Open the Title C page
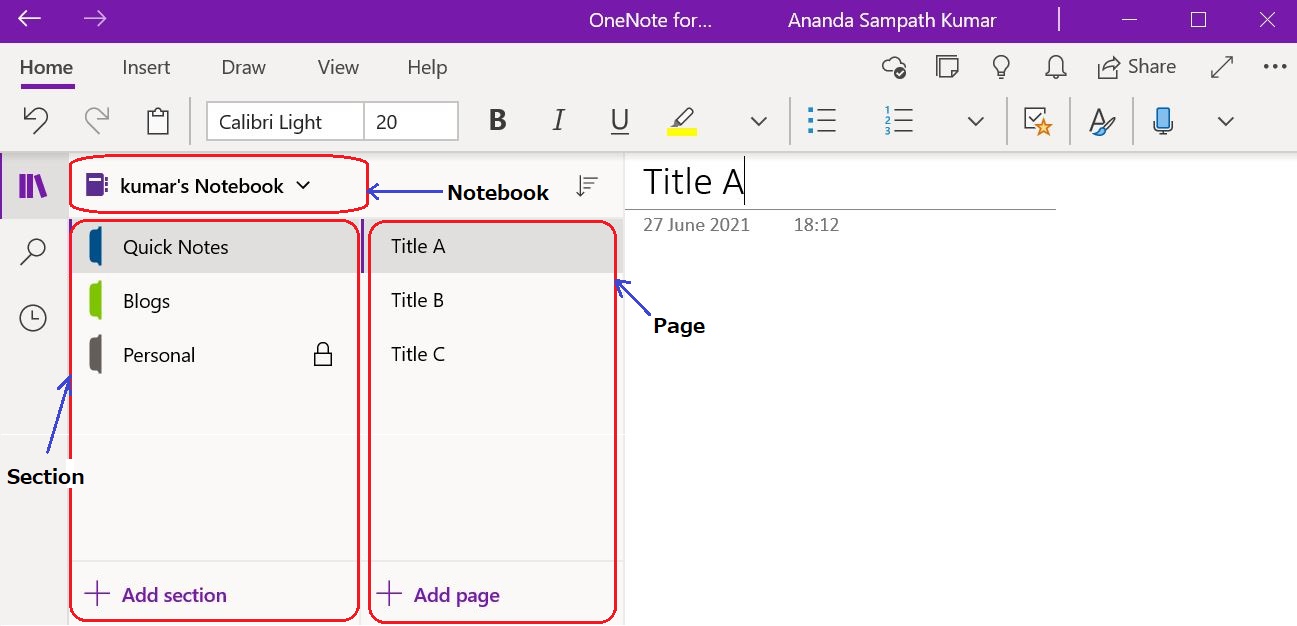The image size is (1297, 626). point(491,354)
